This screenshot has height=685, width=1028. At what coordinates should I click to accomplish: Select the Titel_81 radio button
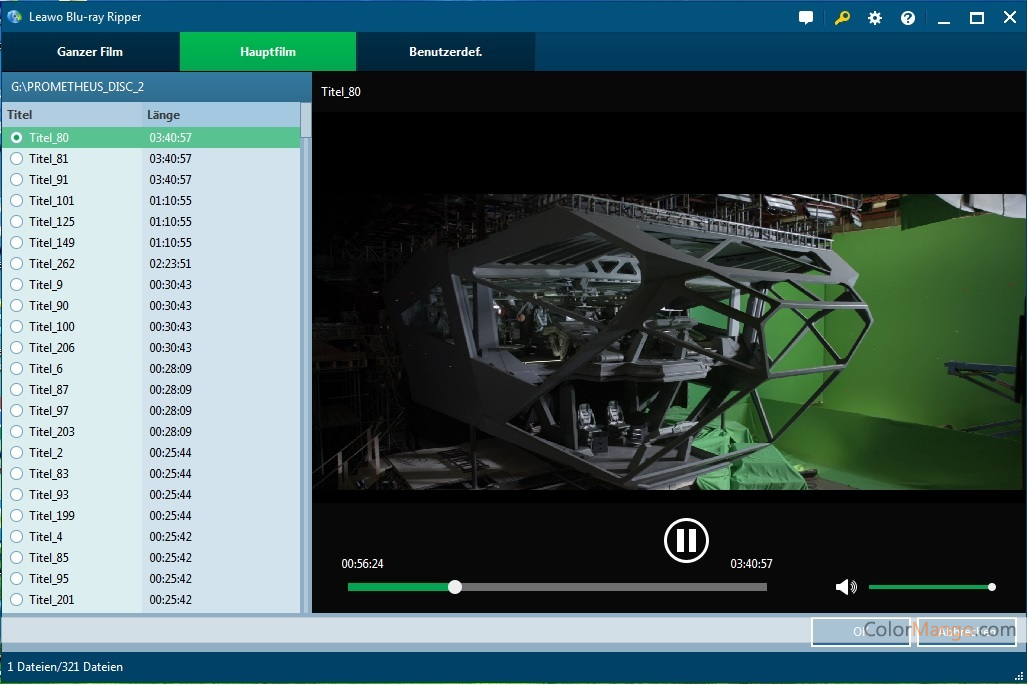coord(16,159)
